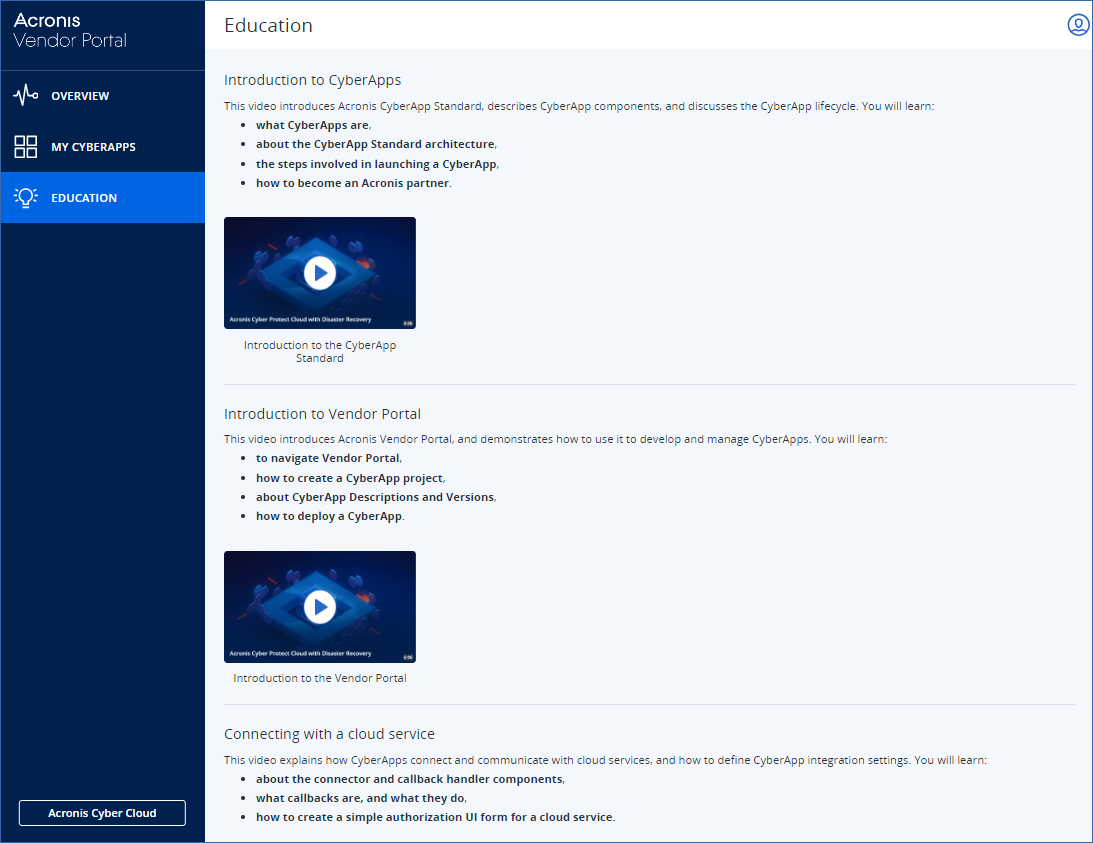Screen dimensions: 1093x843
Task: Click the My CyberApps grid icon
Action: [26, 146]
